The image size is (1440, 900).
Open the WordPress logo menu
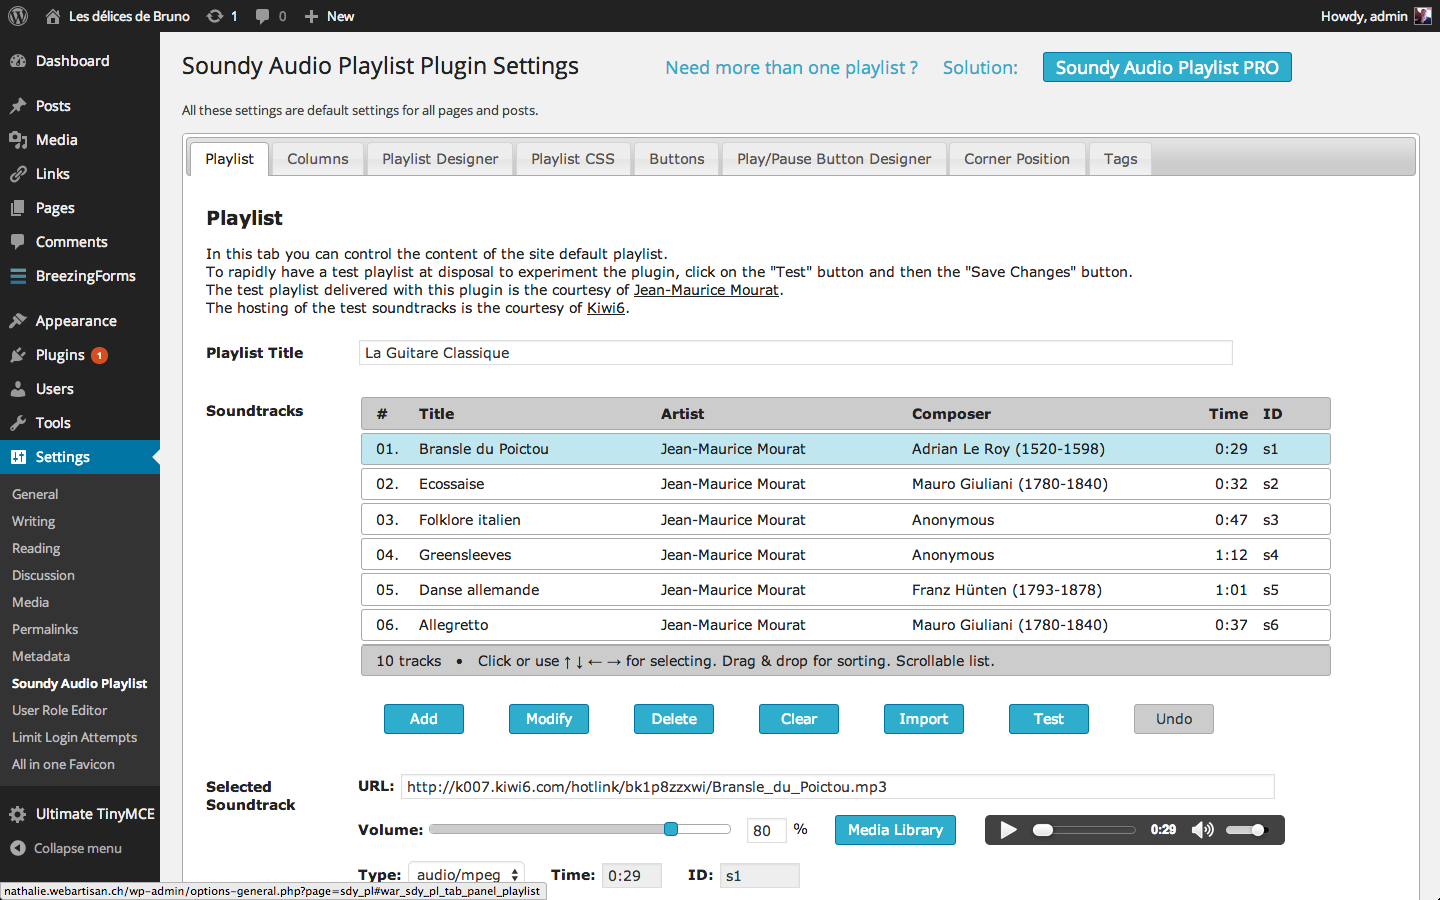[x=18, y=16]
